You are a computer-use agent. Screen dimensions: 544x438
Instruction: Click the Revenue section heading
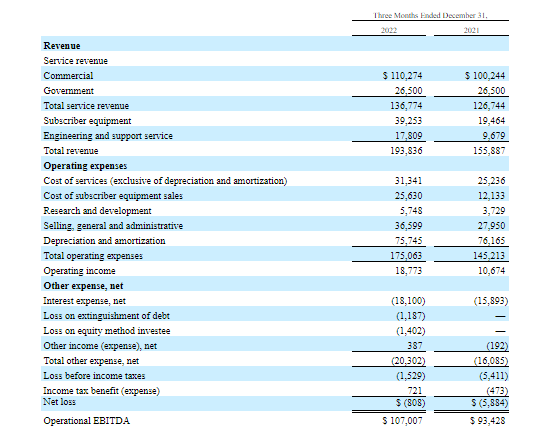(x=62, y=46)
